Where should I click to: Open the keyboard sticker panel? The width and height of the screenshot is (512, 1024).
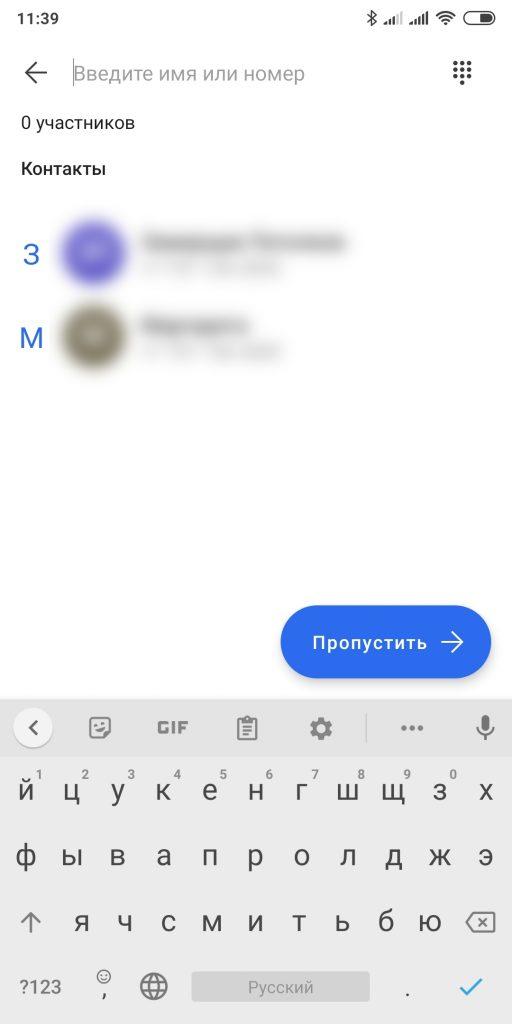click(100, 728)
